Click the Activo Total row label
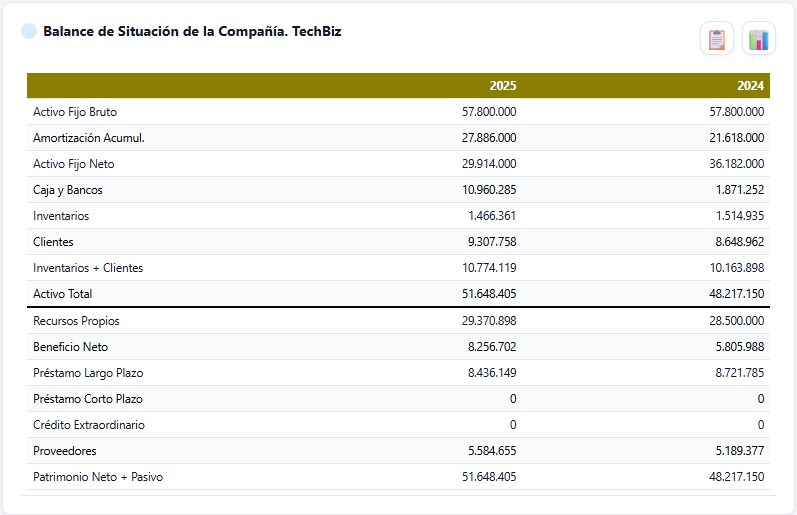 point(63,293)
